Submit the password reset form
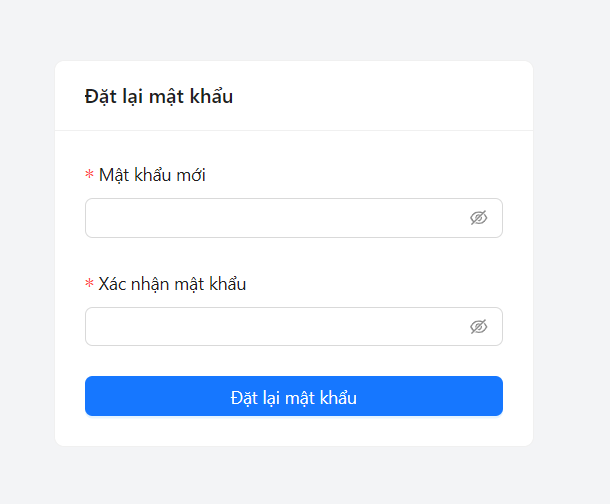Image resolution: width=610 pixels, height=504 pixels. (293, 397)
